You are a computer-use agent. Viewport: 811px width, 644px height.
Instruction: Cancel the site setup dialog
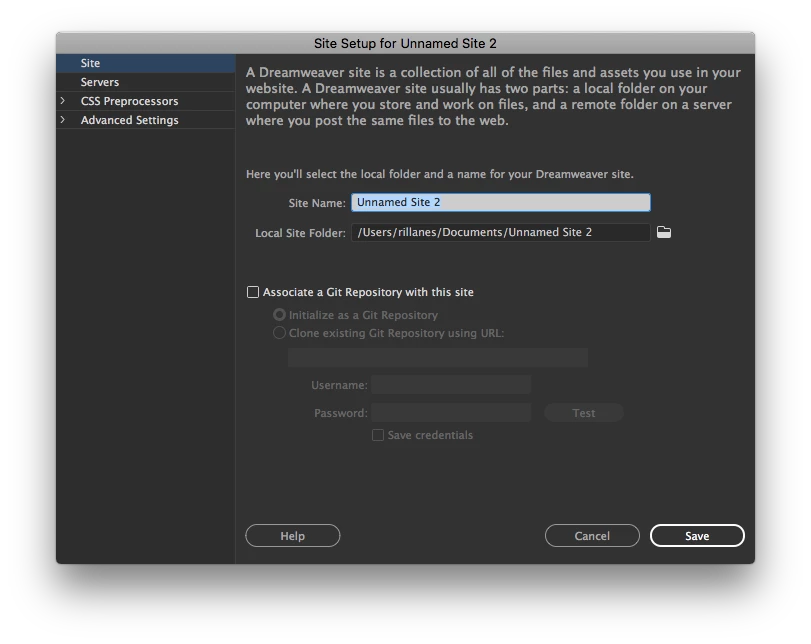(592, 536)
